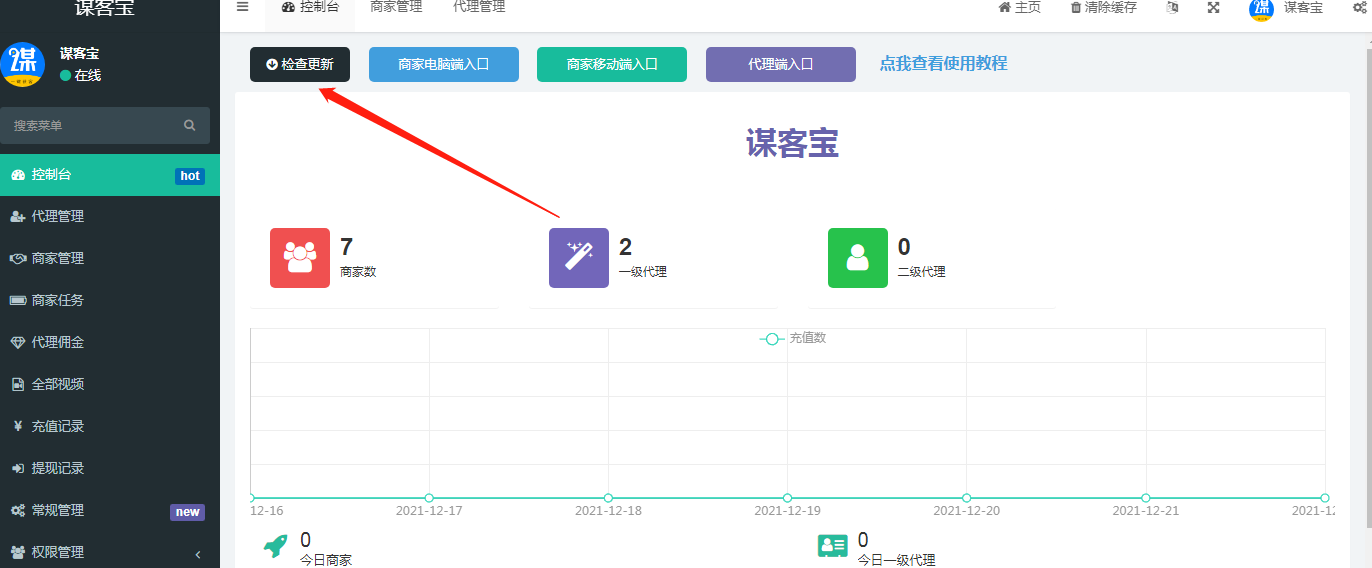Switch to the 控制台 tab
1372x568 pixels.
(x=310, y=7)
